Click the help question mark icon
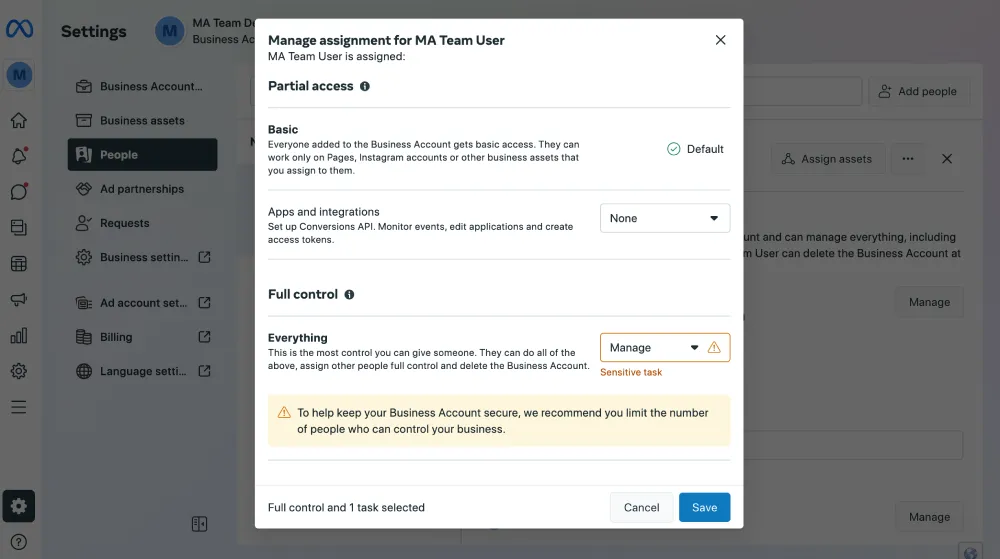Screen dimensions: 1000x559 [x=18, y=542]
